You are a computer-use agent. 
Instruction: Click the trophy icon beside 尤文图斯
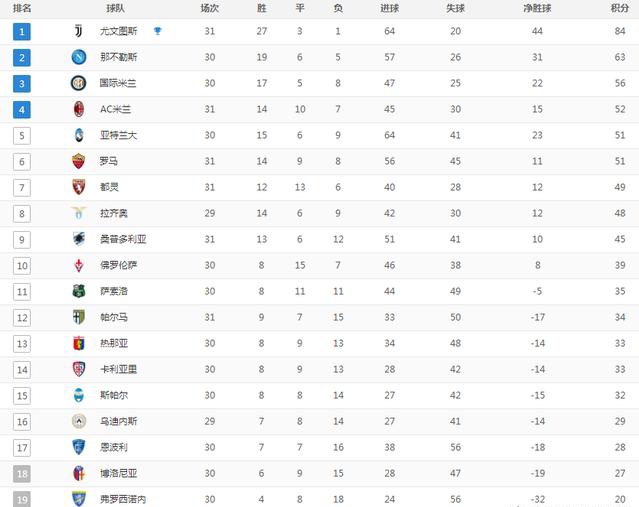tap(158, 31)
